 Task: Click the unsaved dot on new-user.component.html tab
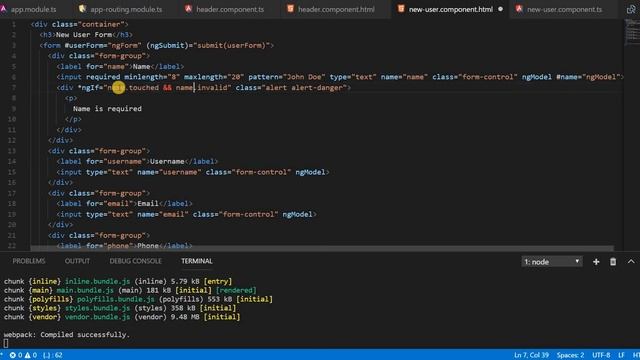click(x=500, y=9)
